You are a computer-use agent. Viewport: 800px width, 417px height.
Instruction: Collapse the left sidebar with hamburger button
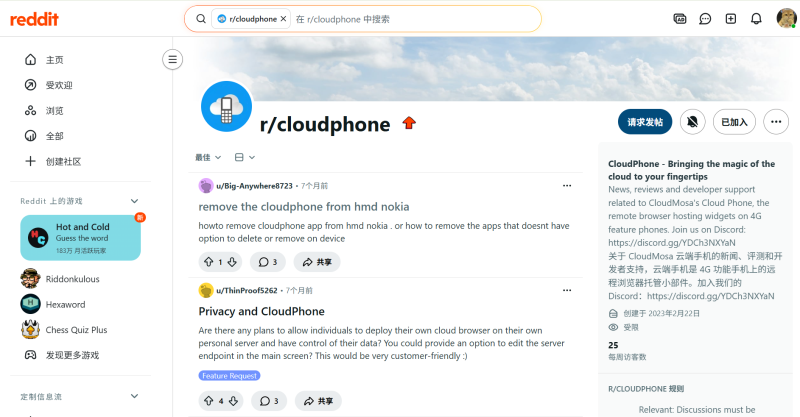(x=172, y=60)
